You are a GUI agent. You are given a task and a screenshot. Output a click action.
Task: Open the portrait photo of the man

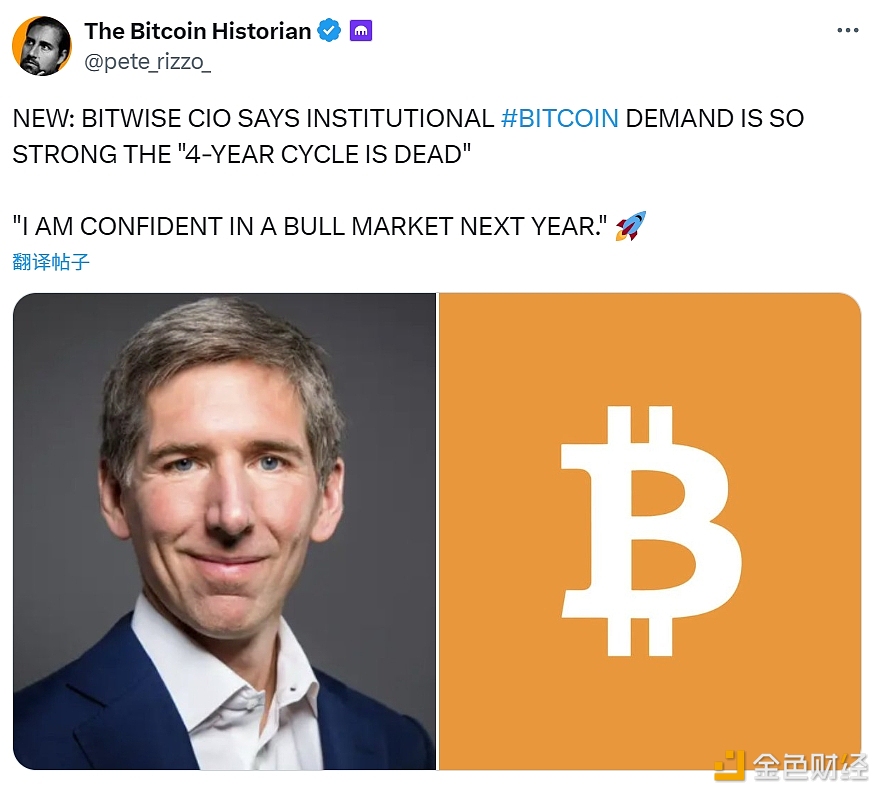[x=224, y=531]
